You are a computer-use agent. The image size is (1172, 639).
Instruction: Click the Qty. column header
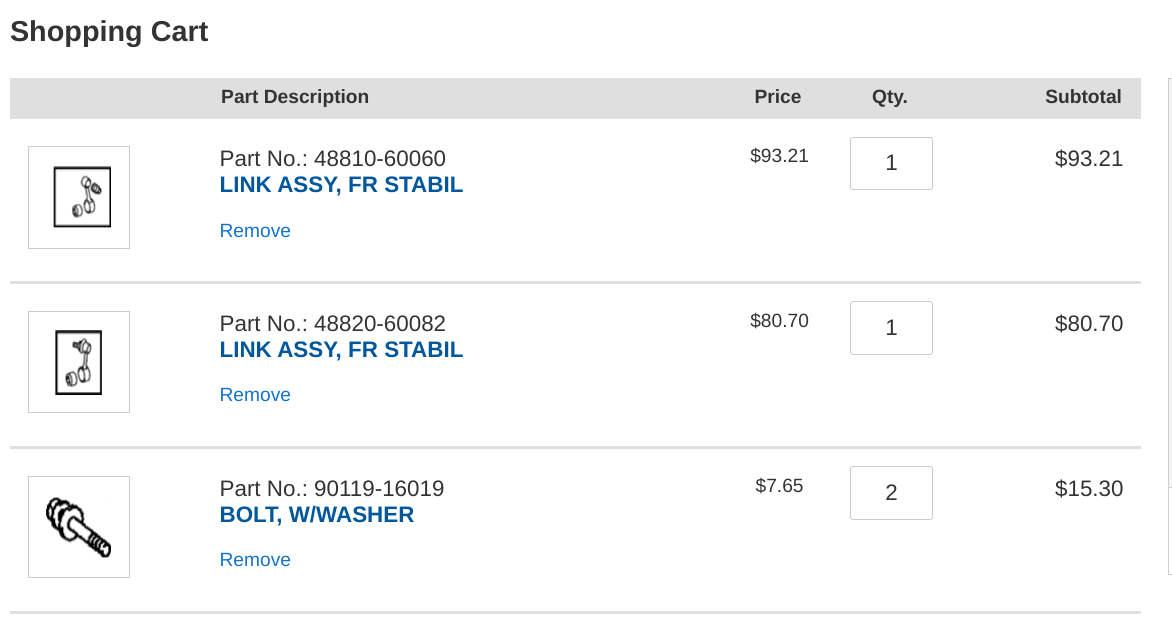tap(889, 97)
